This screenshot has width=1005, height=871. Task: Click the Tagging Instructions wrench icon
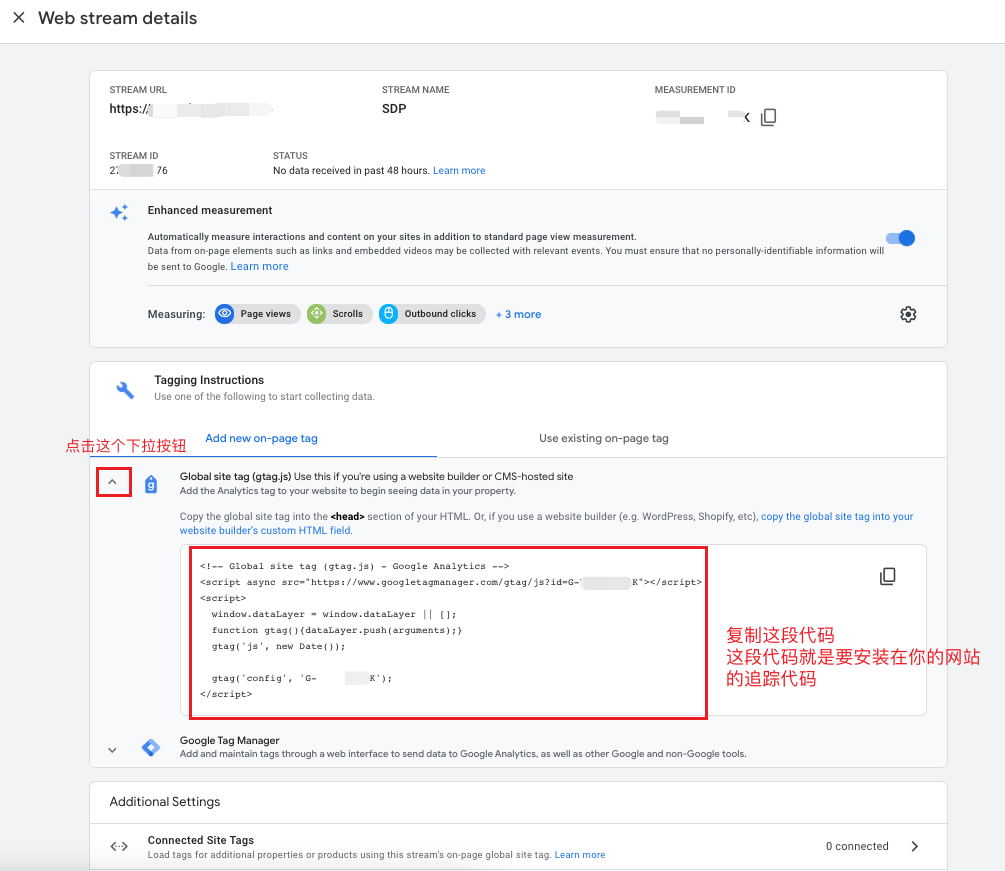pos(125,390)
